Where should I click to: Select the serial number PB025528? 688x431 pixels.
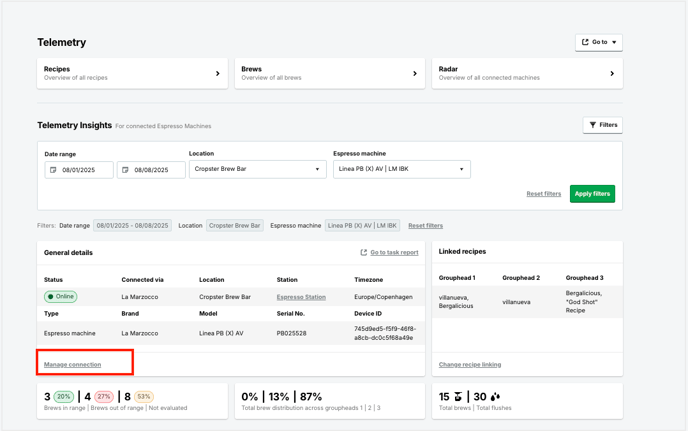(291, 334)
